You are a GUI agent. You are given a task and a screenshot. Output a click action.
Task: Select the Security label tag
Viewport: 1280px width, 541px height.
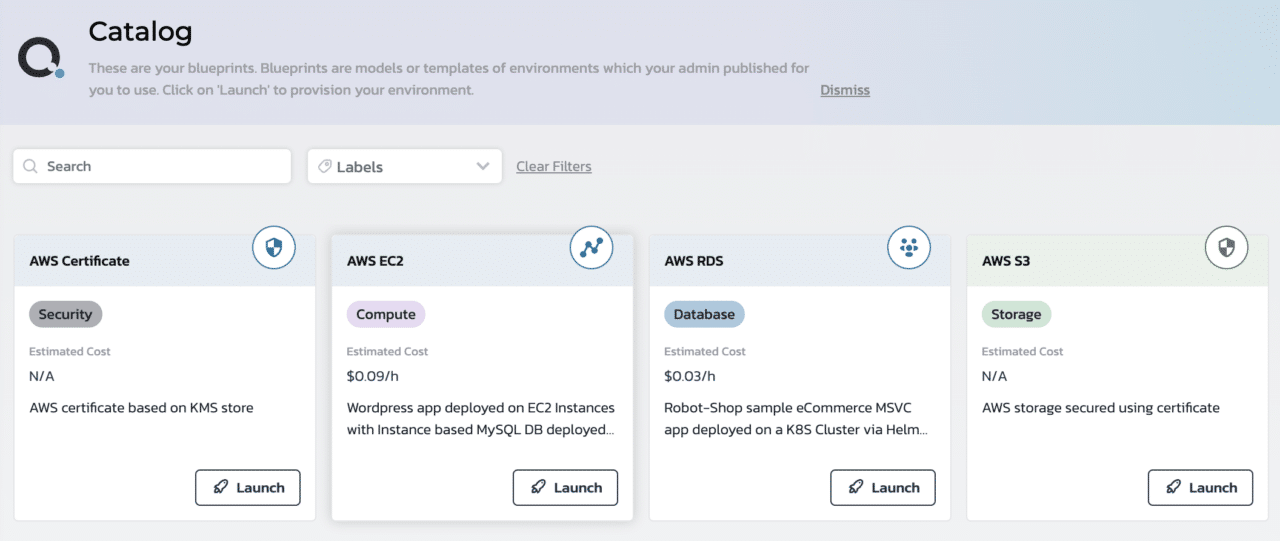point(66,314)
